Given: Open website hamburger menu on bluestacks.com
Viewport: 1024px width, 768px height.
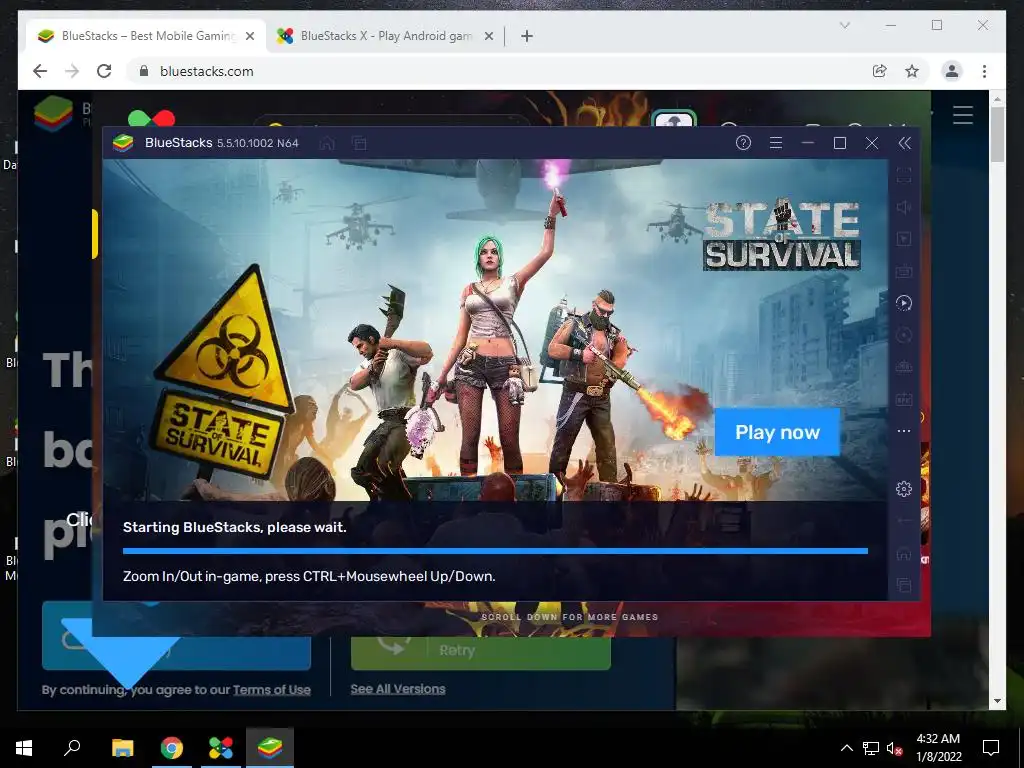Looking at the screenshot, I should point(963,115).
